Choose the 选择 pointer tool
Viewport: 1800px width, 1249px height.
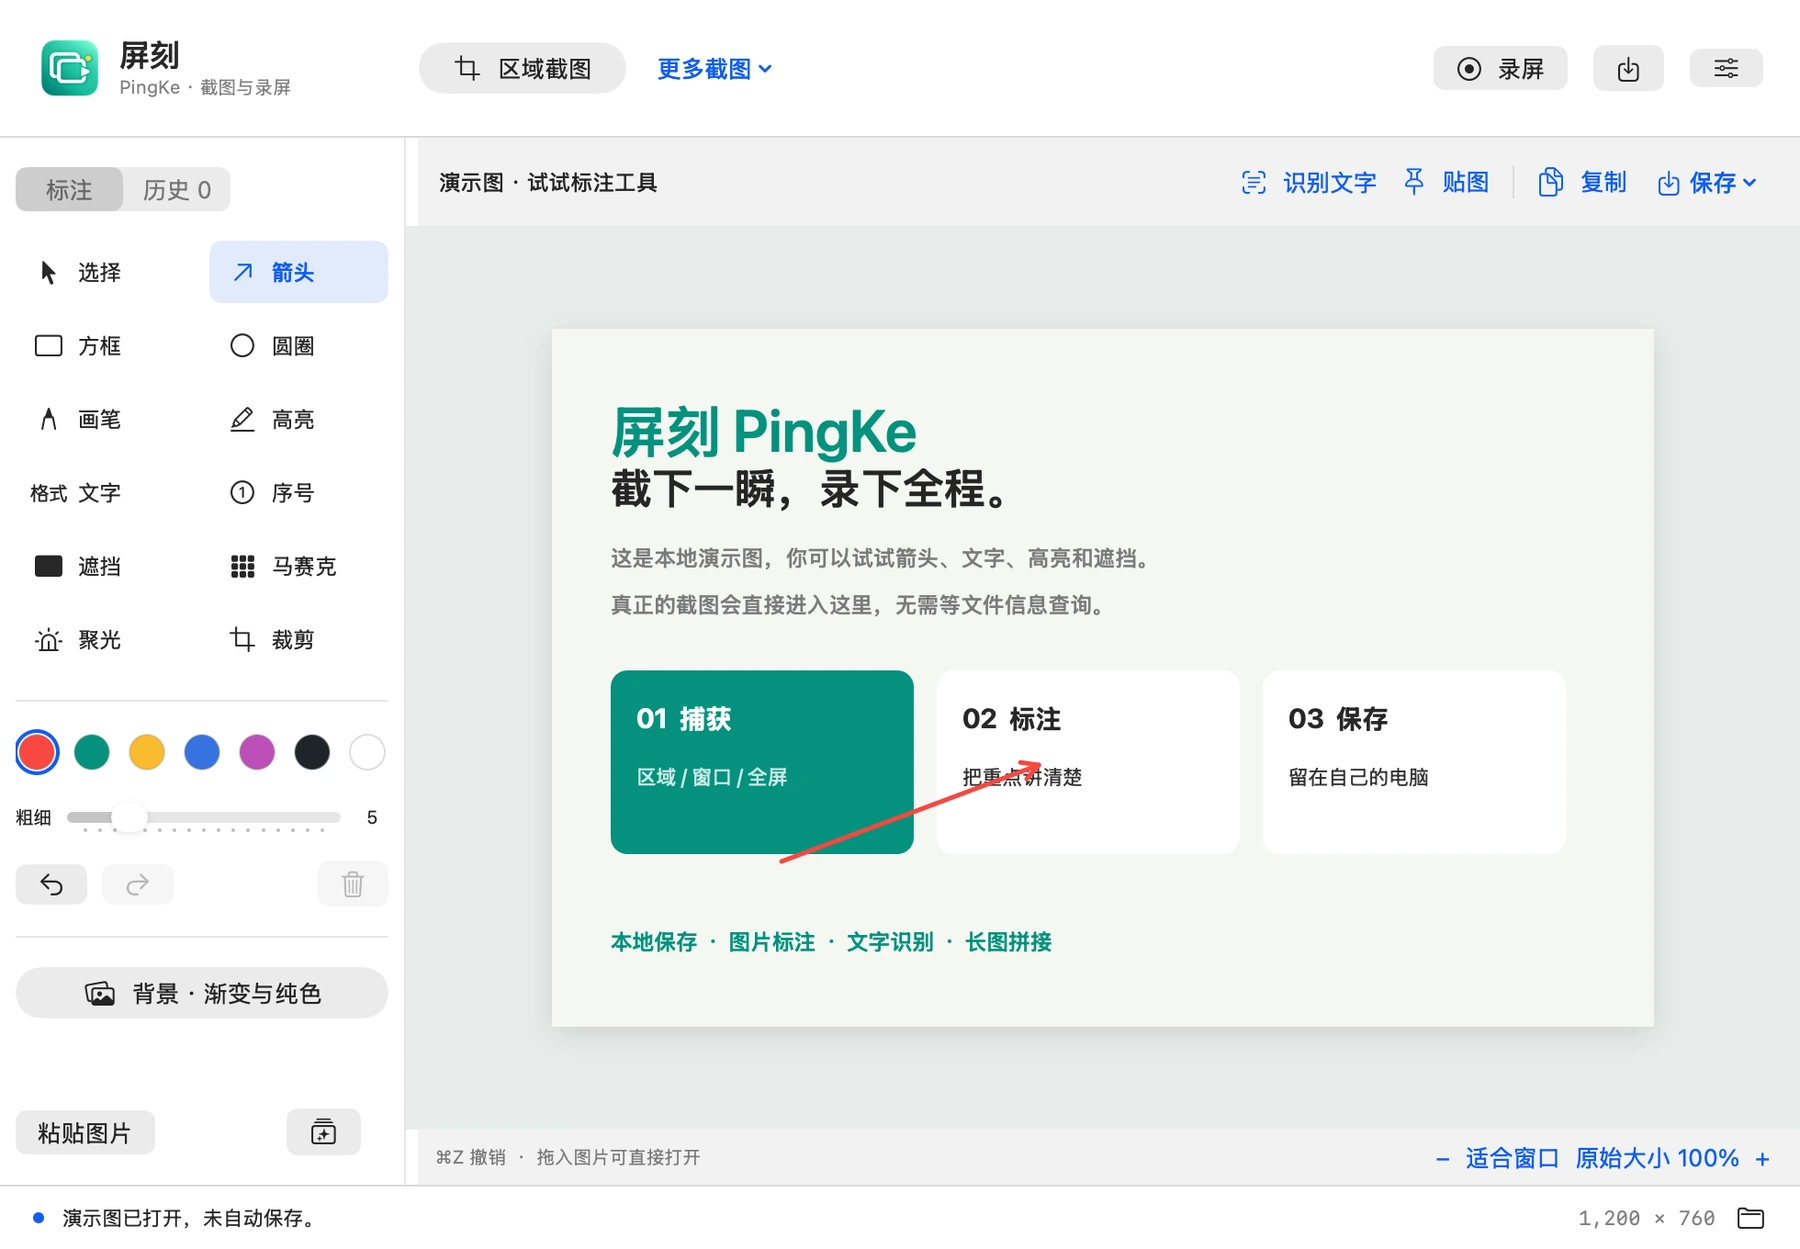pos(106,272)
